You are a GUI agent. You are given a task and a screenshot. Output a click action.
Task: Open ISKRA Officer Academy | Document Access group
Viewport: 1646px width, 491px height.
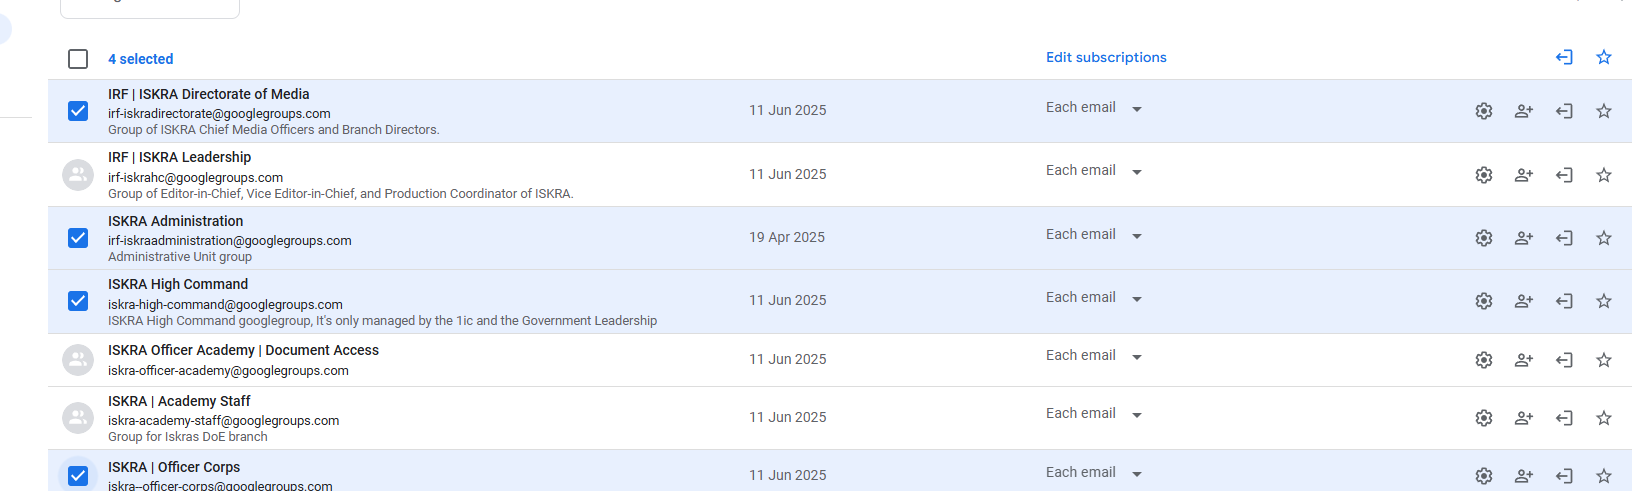pos(243,350)
